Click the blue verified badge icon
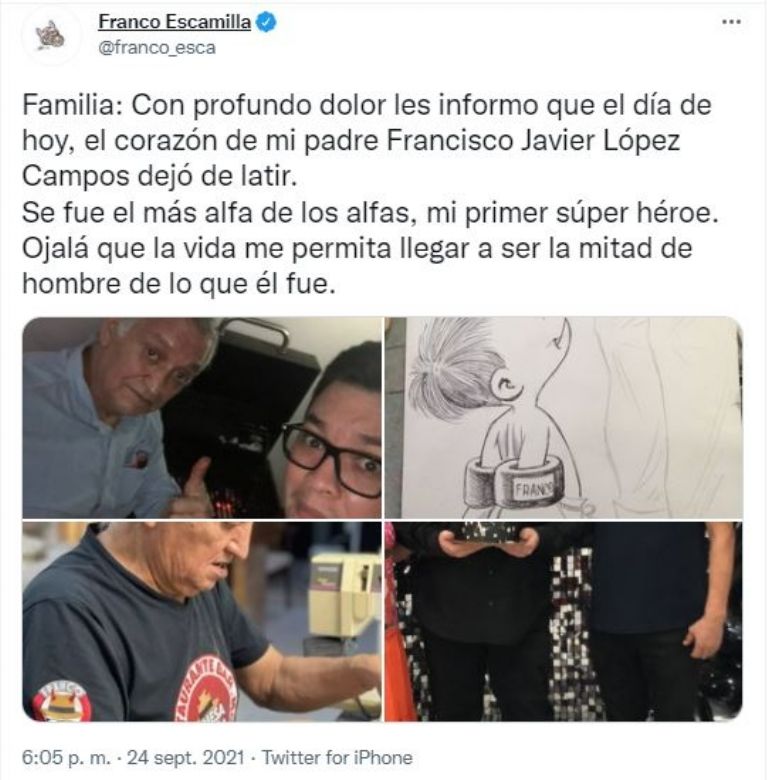 (x=266, y=22)
